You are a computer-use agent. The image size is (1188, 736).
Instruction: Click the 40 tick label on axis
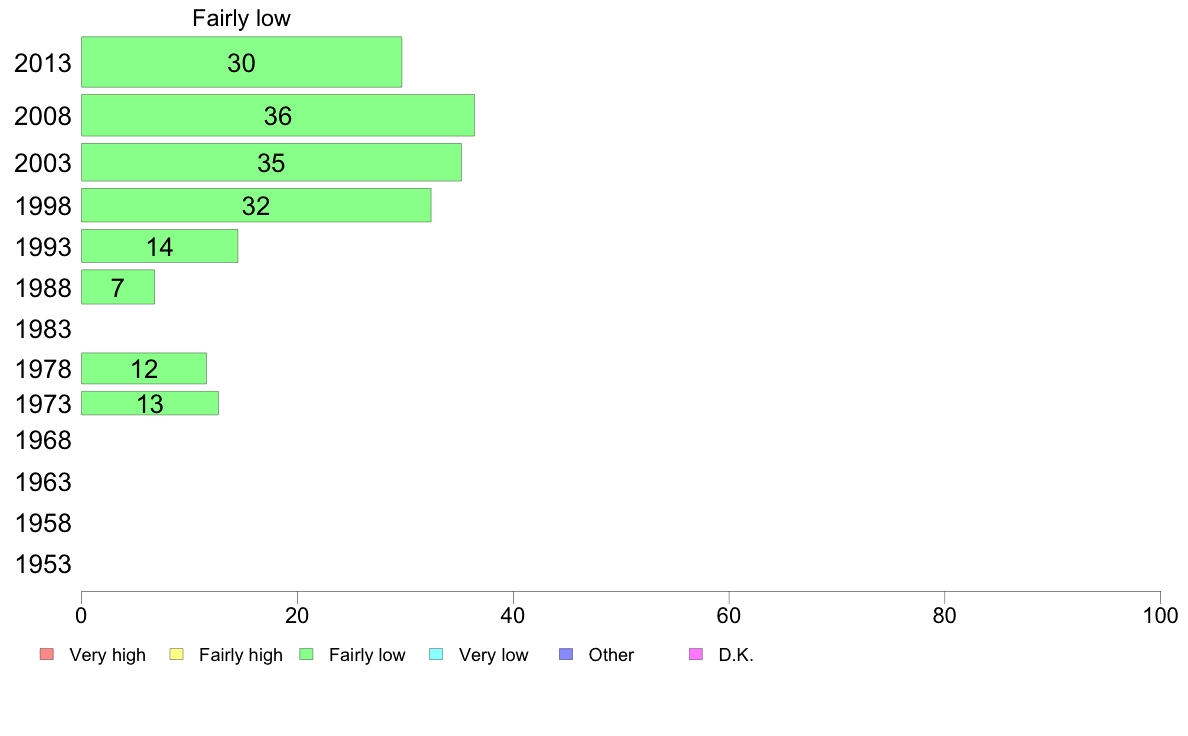click(x=513, y=615)
